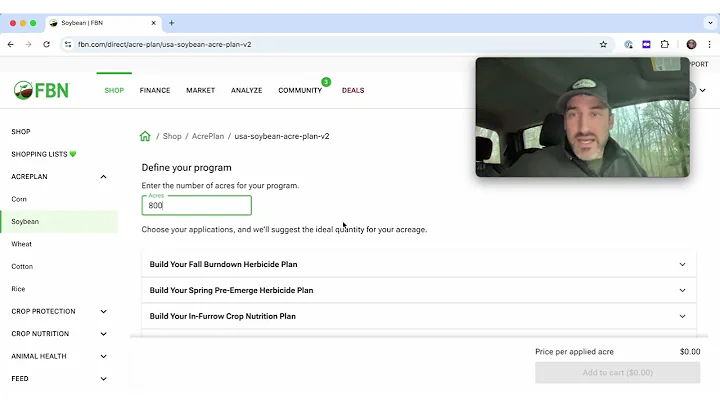Open the ANALYZE nav tab
Viewport: 720px width, 404px height.
point(247,90)
